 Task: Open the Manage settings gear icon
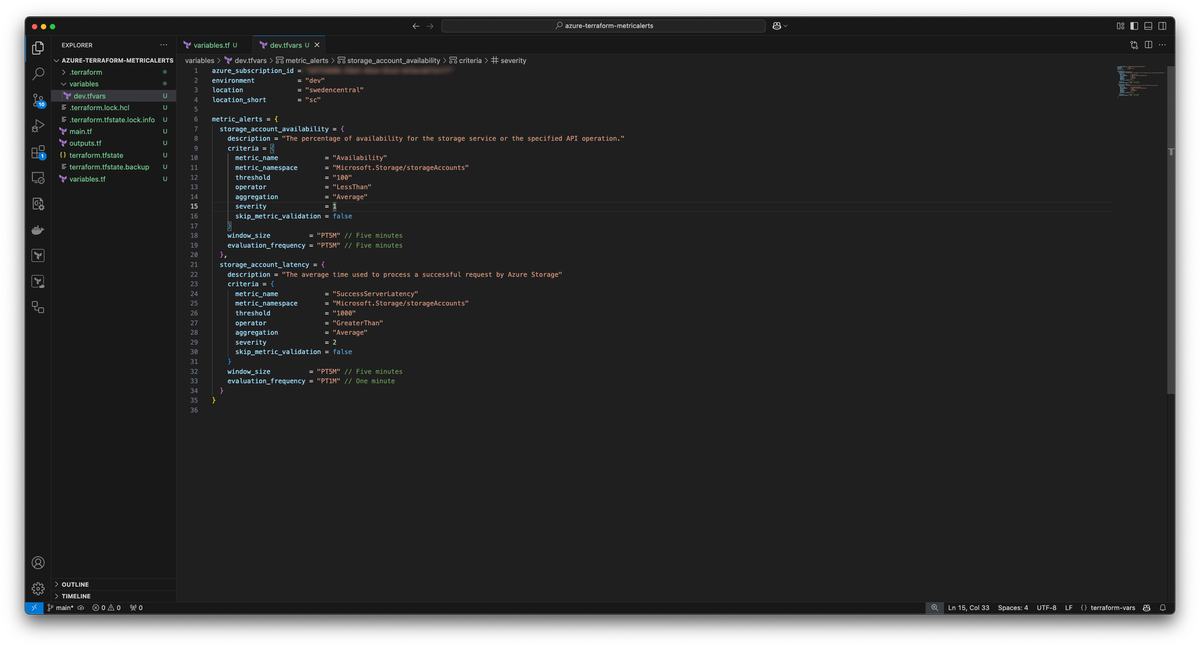(x=38, y=588)
